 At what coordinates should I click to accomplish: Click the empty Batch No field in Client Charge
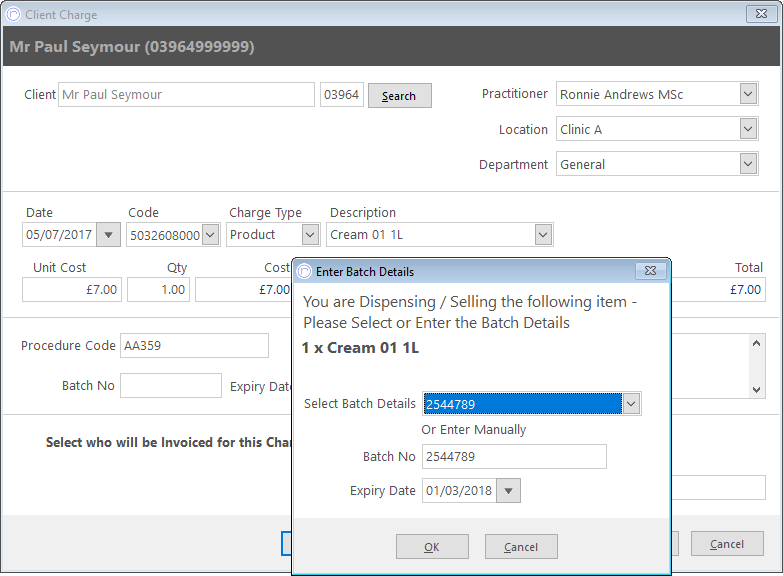click(171, 386)
